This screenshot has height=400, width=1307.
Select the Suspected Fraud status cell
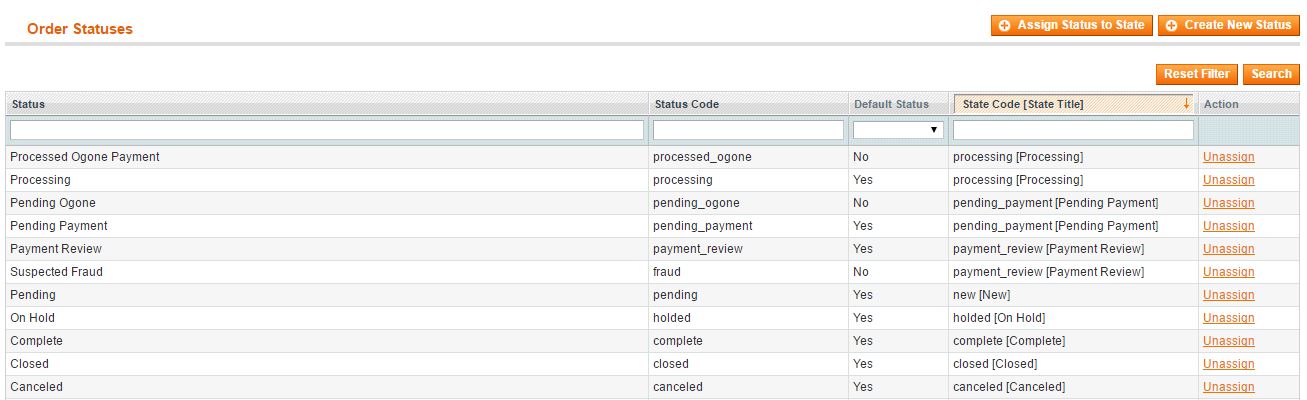[327, 272]
